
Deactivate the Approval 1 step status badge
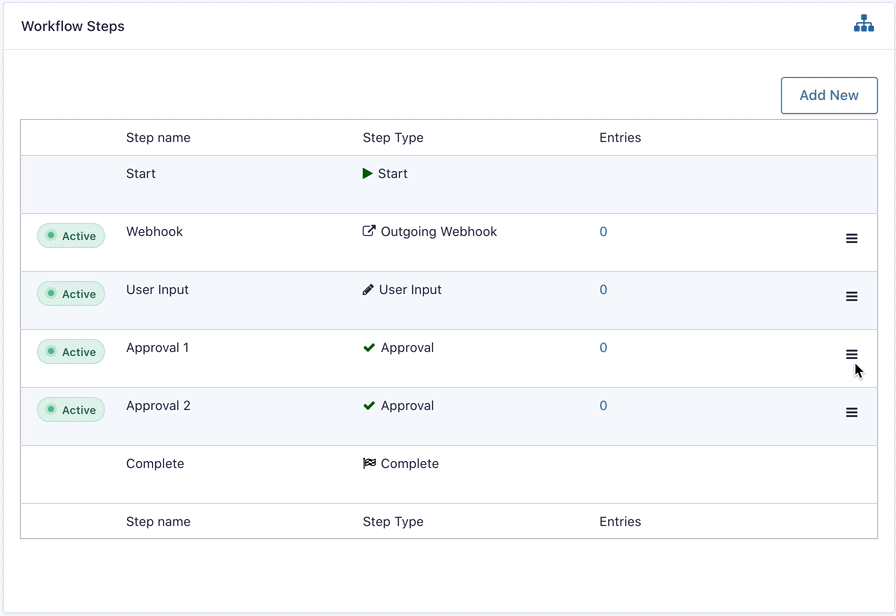tap(71, 352)
